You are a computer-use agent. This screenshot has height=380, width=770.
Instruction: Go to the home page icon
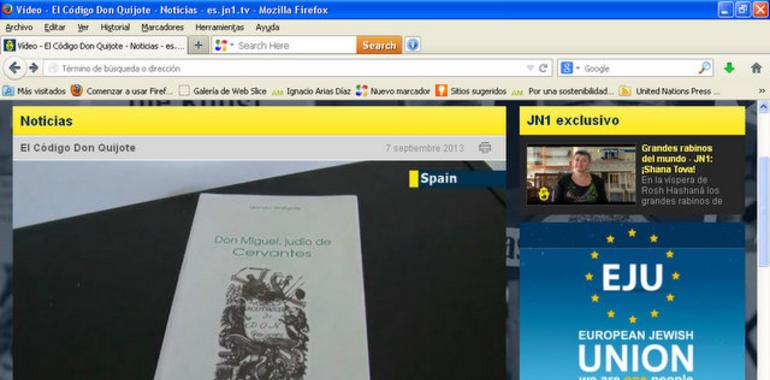coord(756,68)
